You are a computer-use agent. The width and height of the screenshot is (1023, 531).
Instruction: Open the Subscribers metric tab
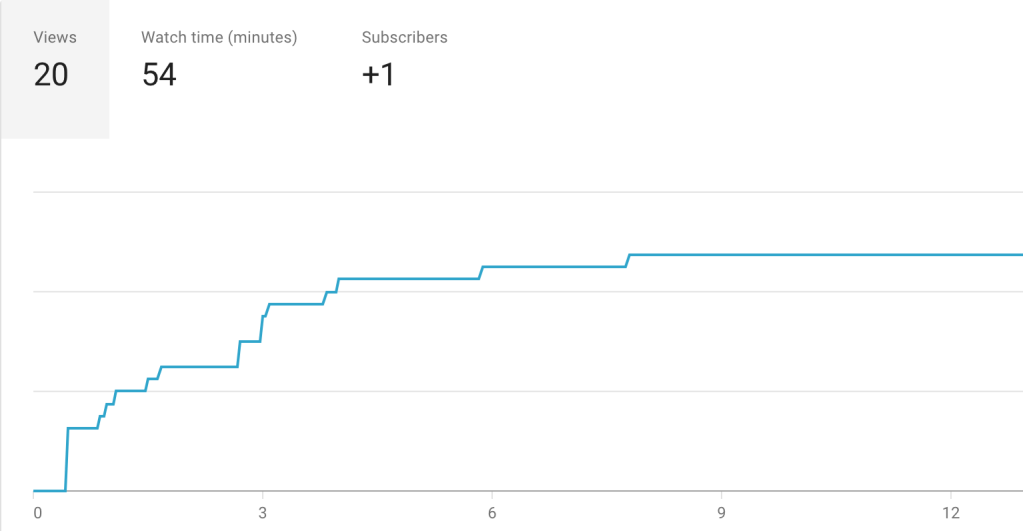tap(404, 38)
